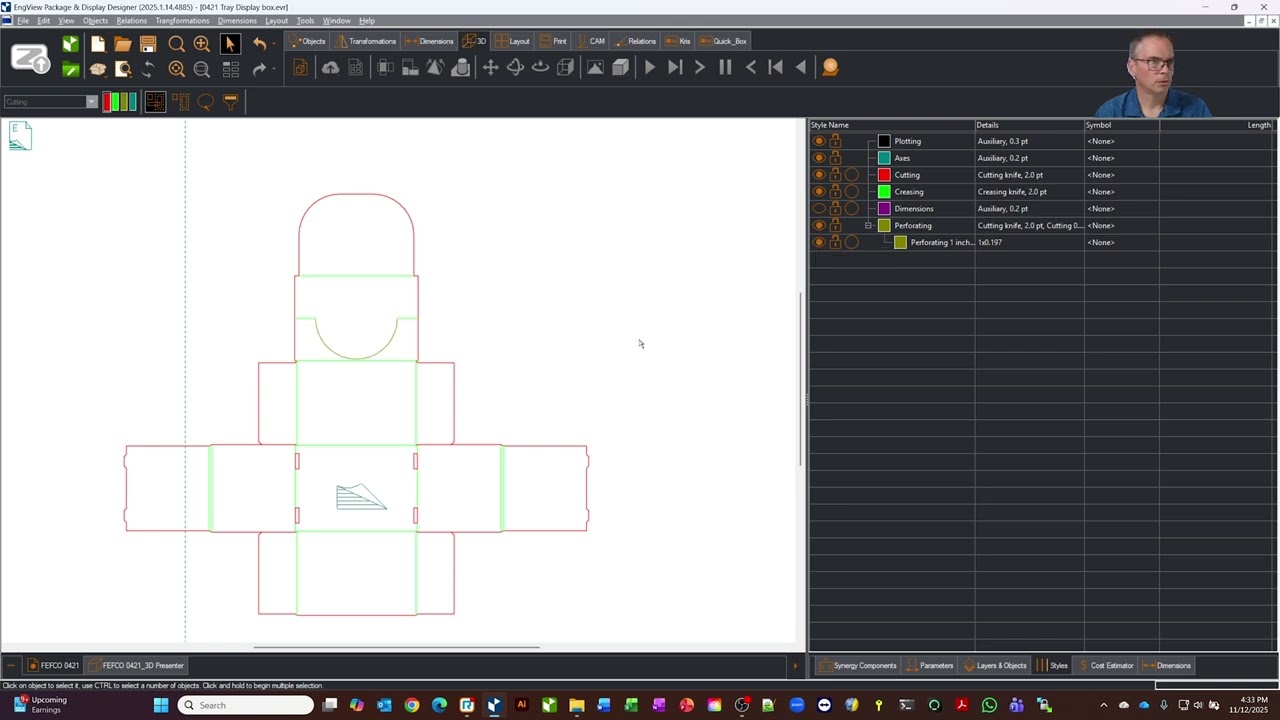Click the red Cutting color swatch
Viewport: 1280px width, 720px height.
(x=884, y=175)
